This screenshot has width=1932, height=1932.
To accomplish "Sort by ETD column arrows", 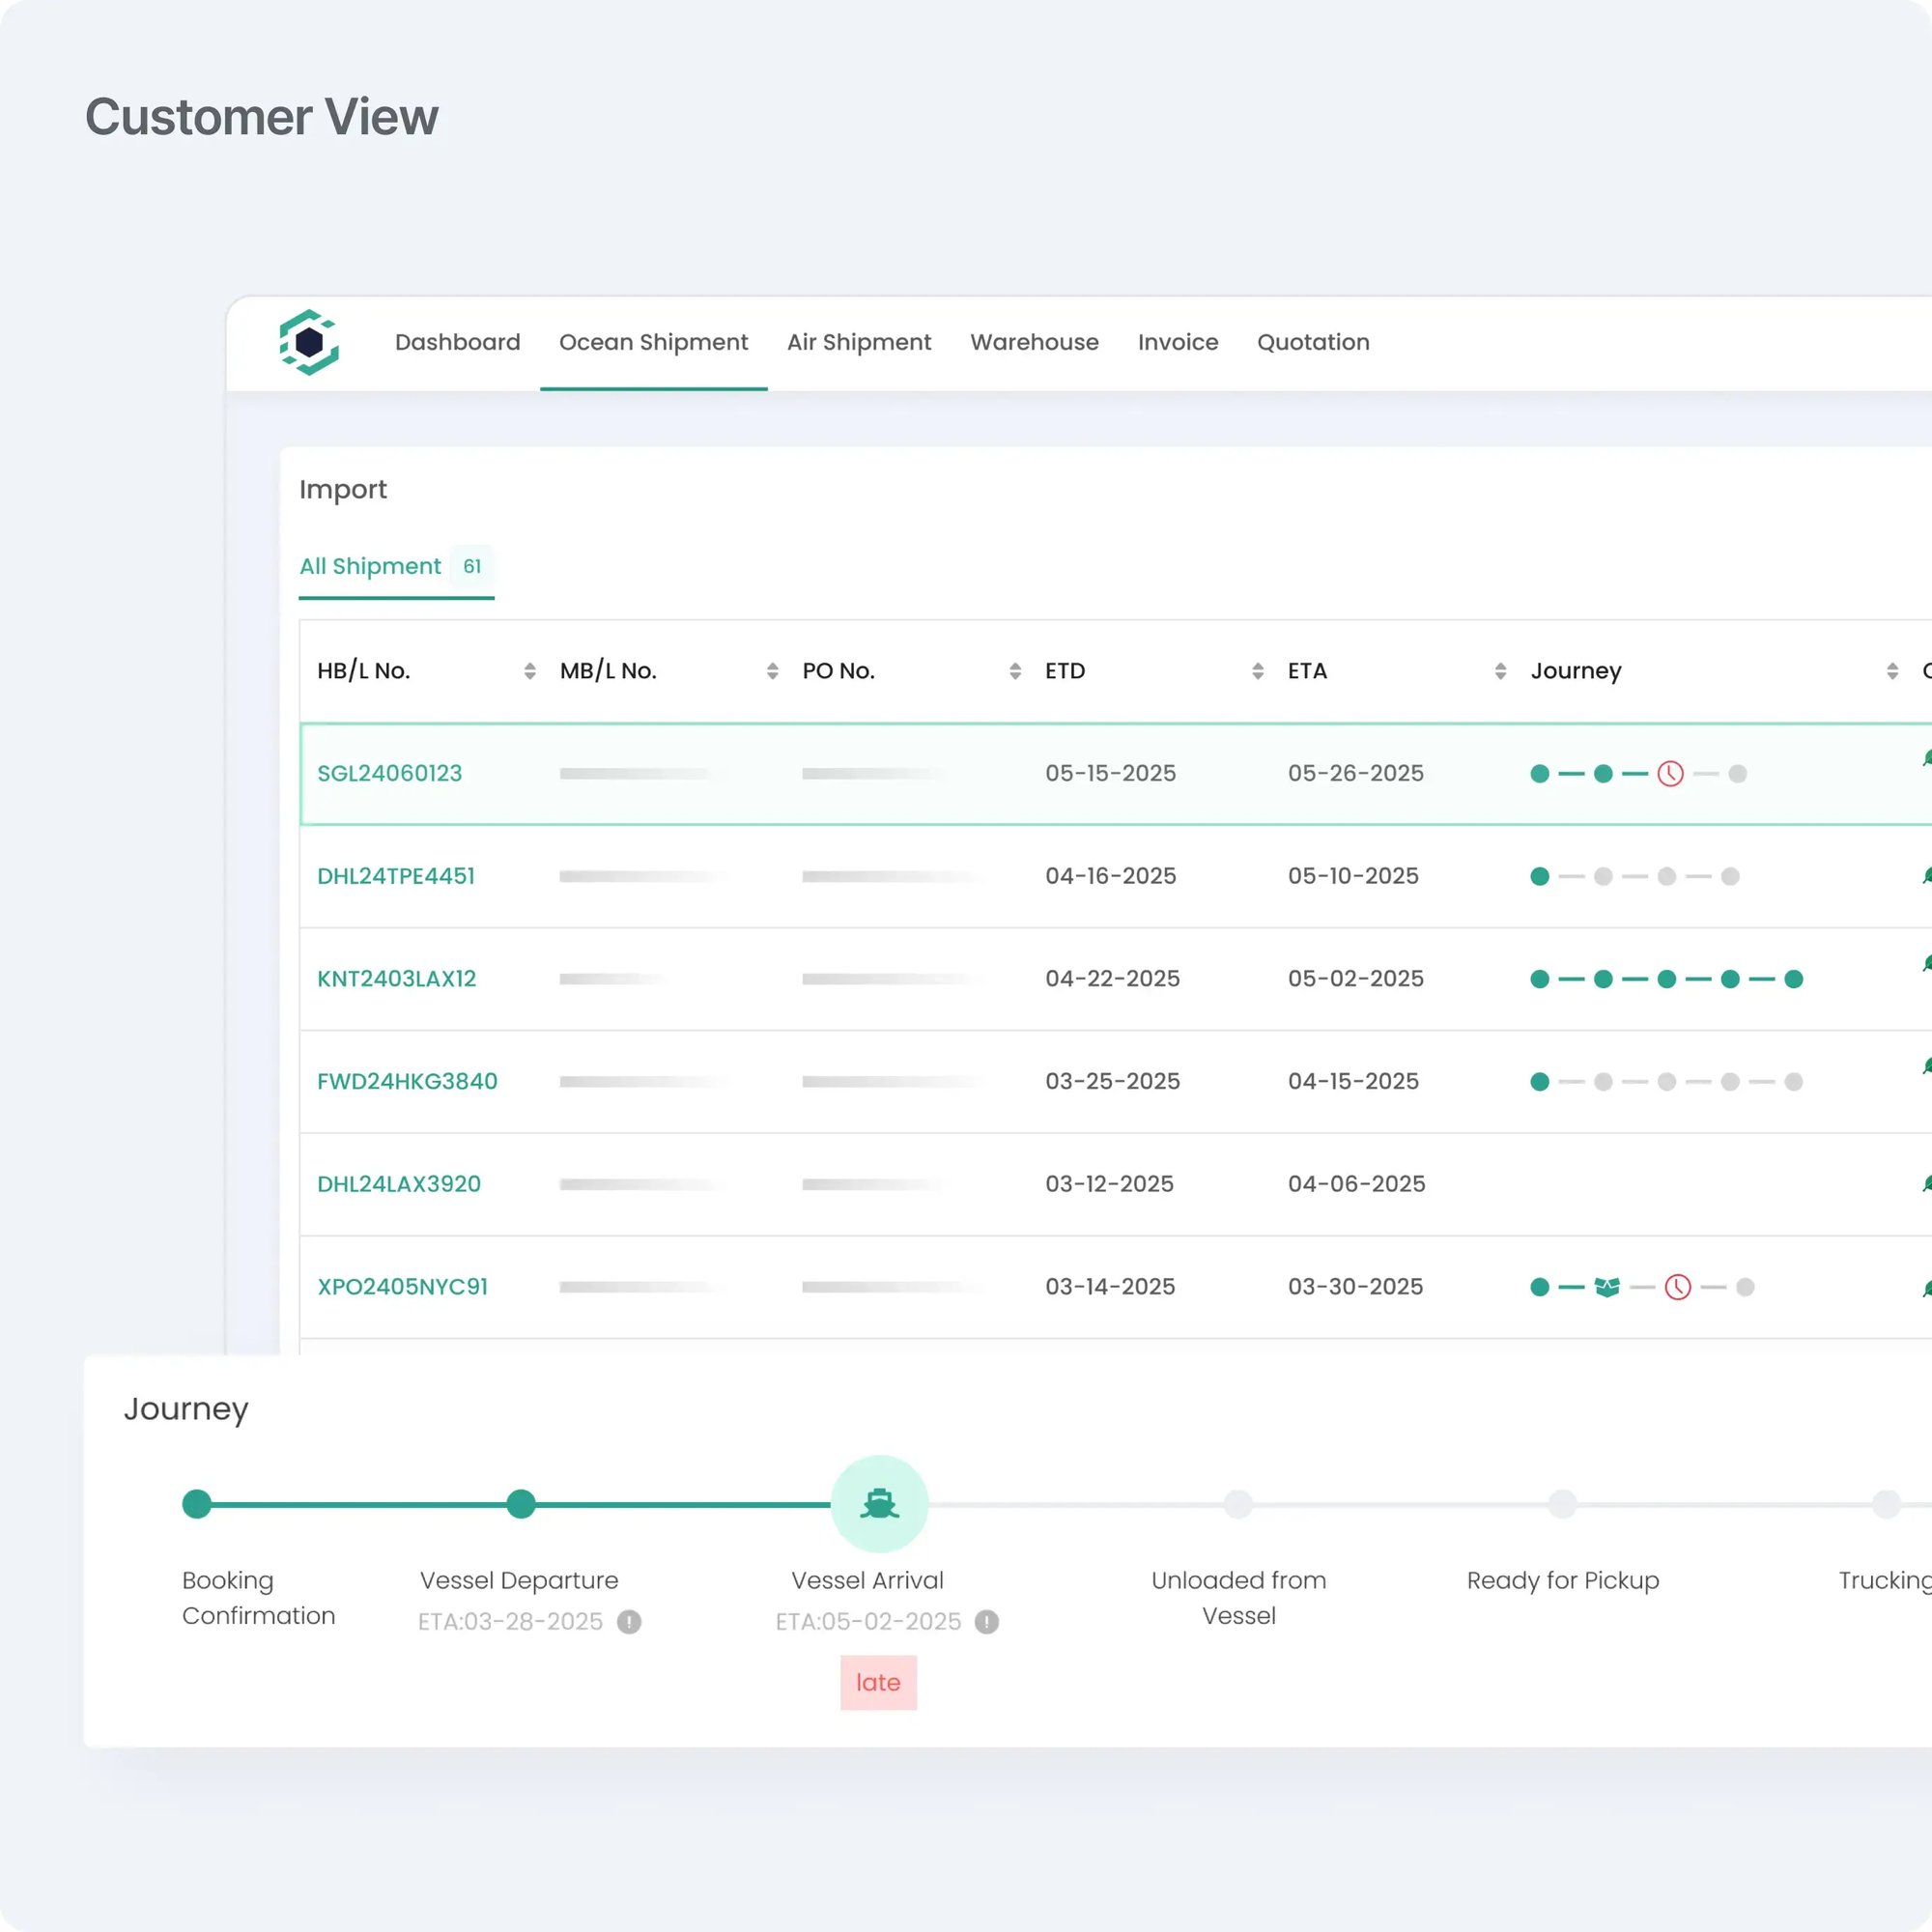I will 1257,671.
